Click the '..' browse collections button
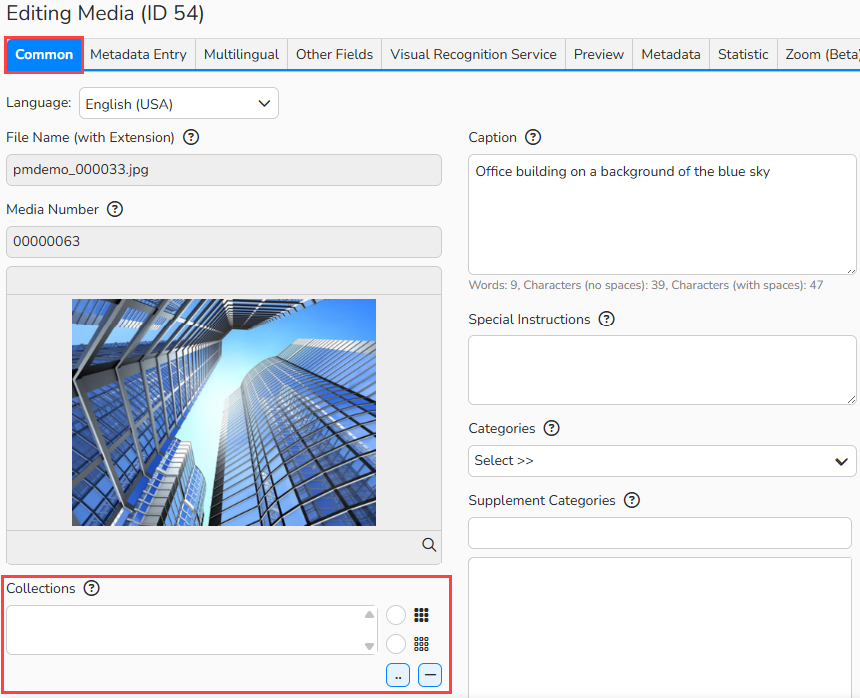This screenshot has height=698, width=860. 398,675
